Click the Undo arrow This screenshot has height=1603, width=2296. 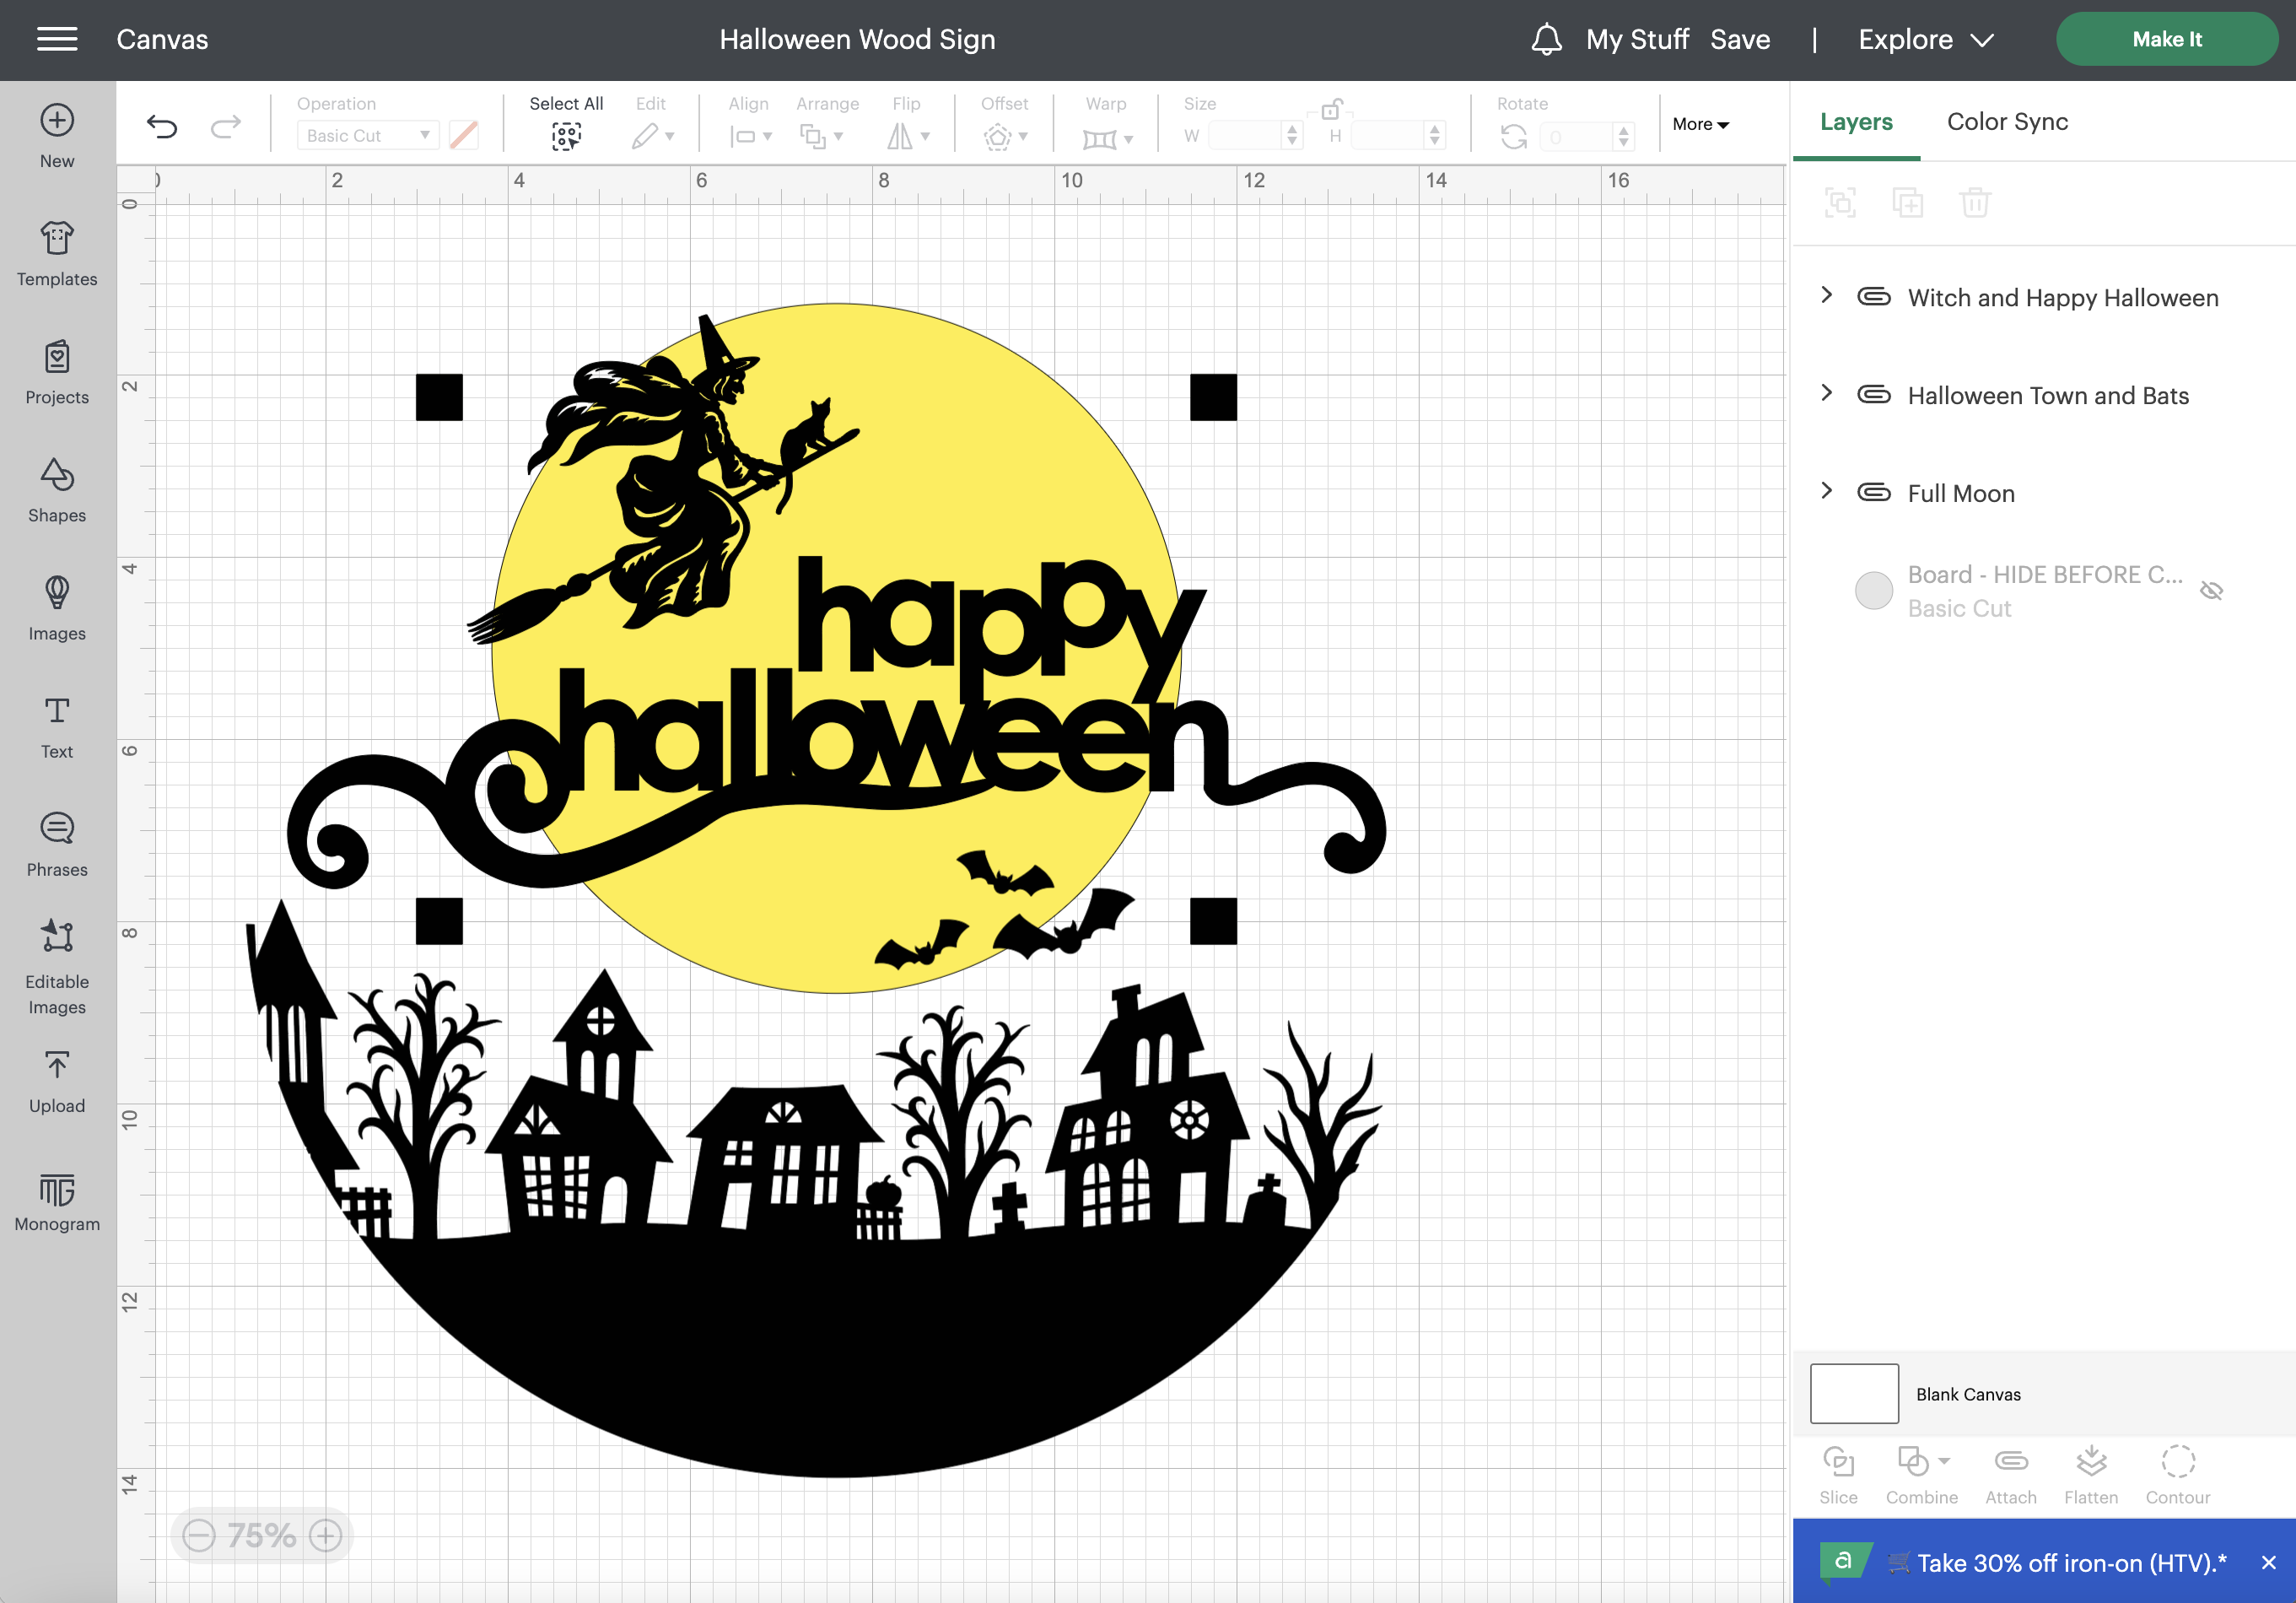(162, 126)
